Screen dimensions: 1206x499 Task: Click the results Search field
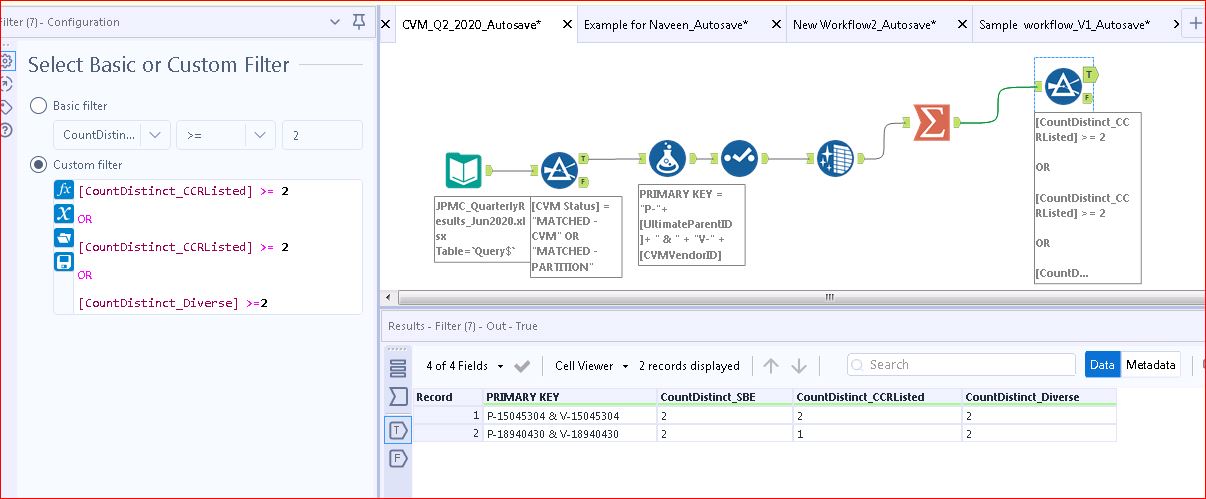(960, 365)
